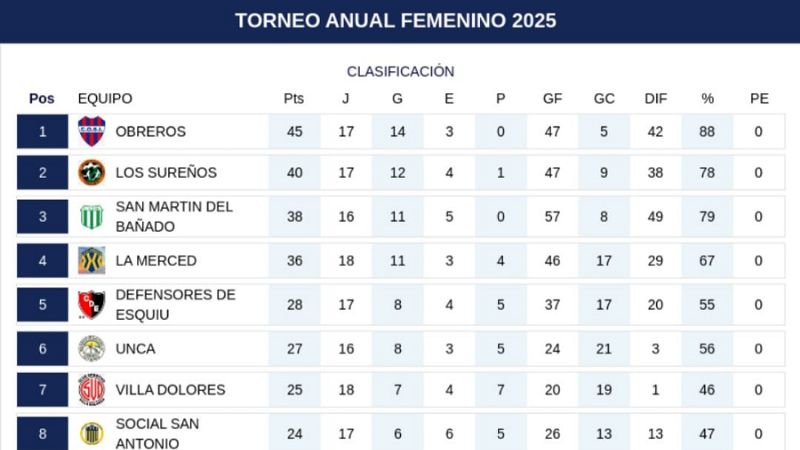Click the La Merced team crest icon
This screenshot has width=800, height=450.
(92, 260)
